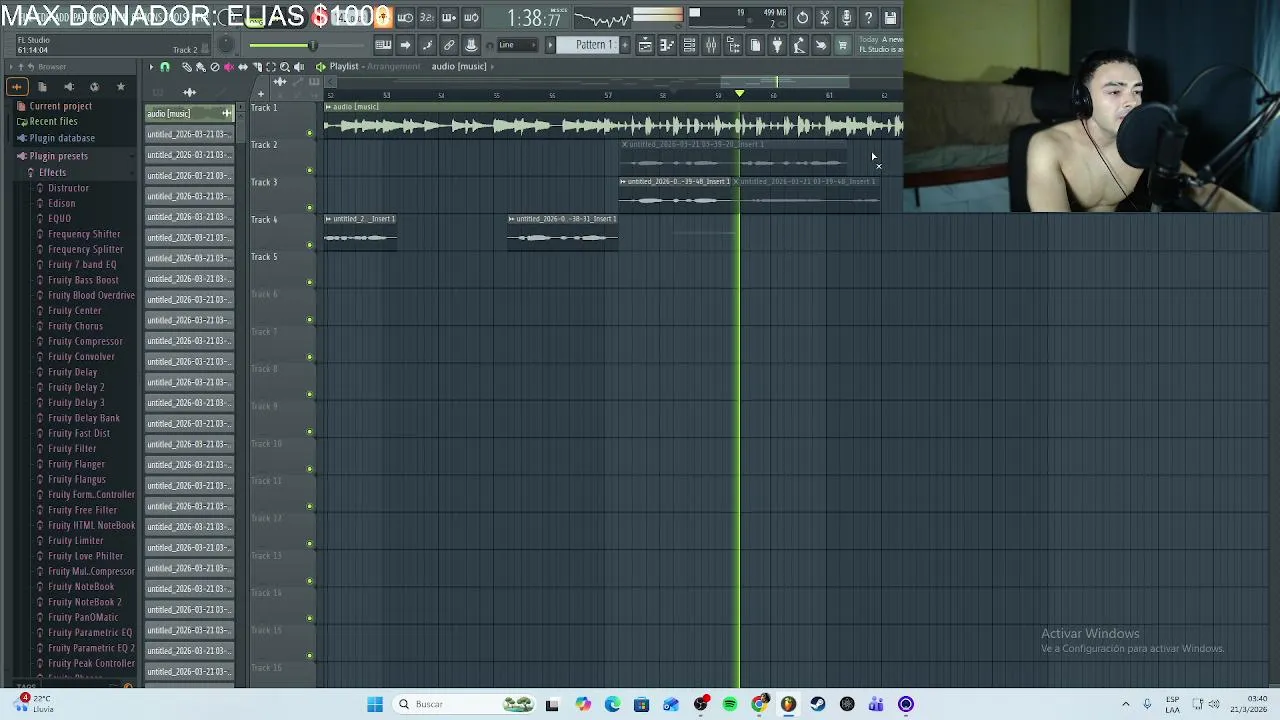Toggle mute light of Track 5
This screenshot has height=720, width=1280.
tap(309, 282)
